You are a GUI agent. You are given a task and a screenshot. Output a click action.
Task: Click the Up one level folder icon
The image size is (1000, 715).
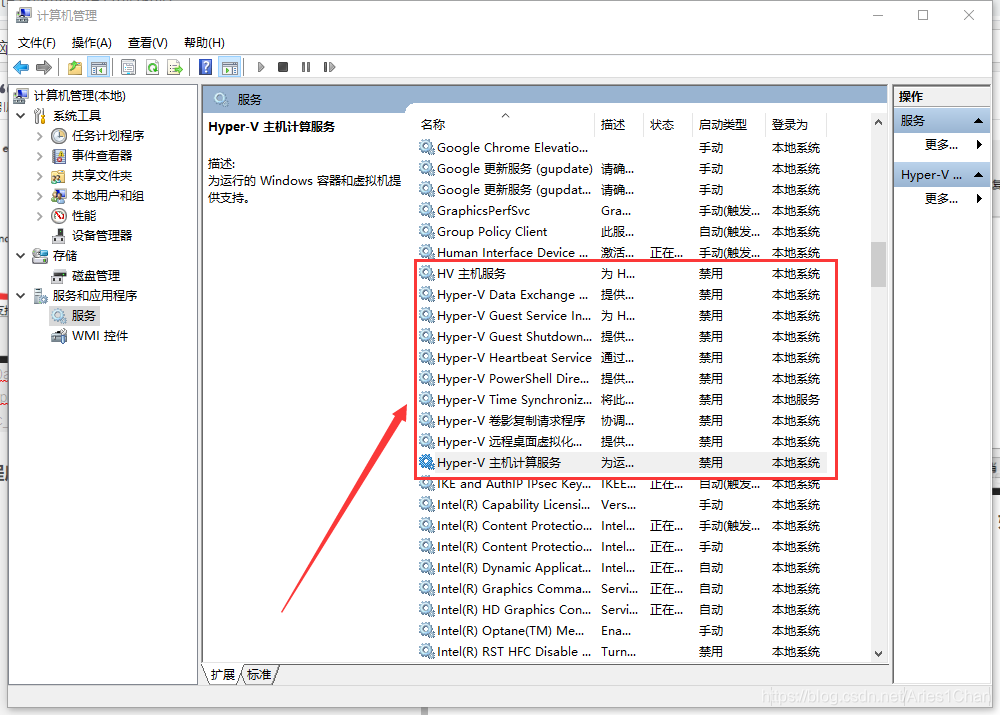coord(75,67)
